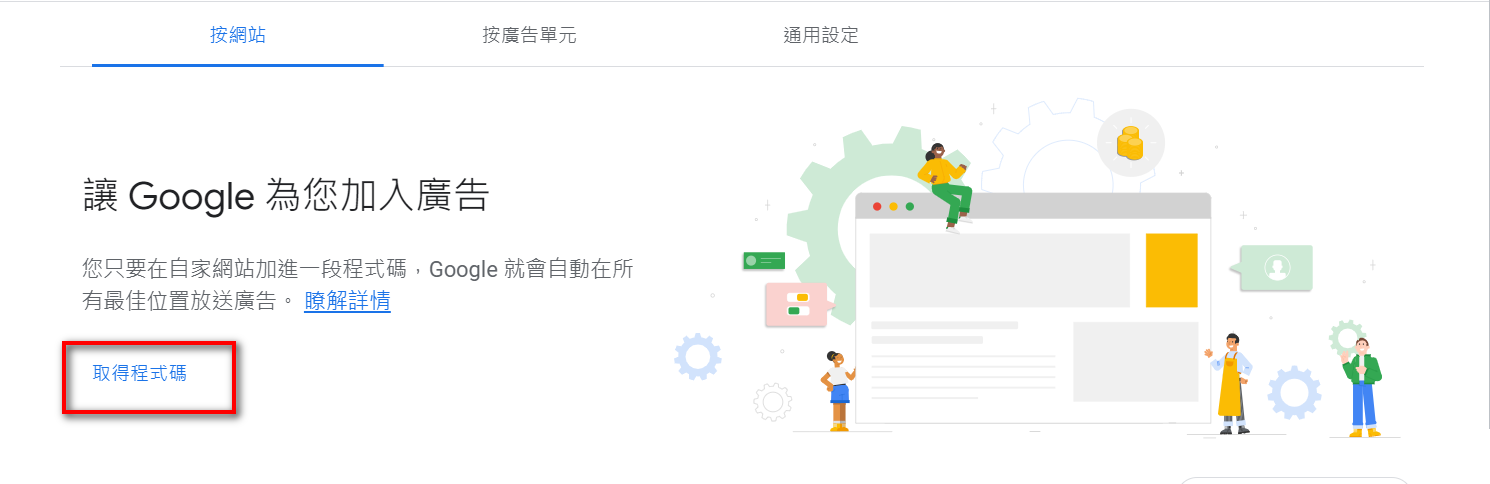Image resolution: width=1490 pixels, height=484 pixels.
Task: Open the 按廣告單元 tab
Action: point(529,36)
